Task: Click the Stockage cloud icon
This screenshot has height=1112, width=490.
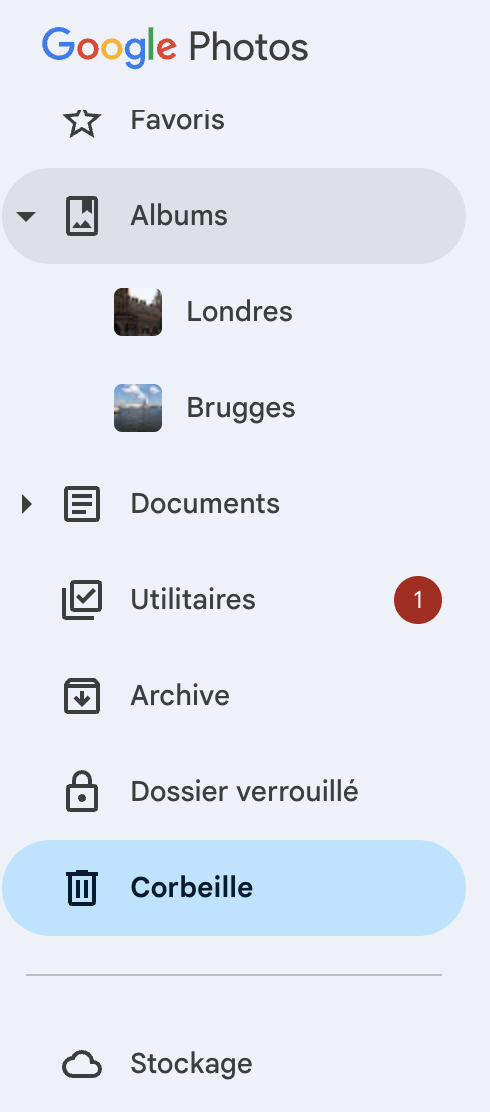Action: pos(82,1064)
